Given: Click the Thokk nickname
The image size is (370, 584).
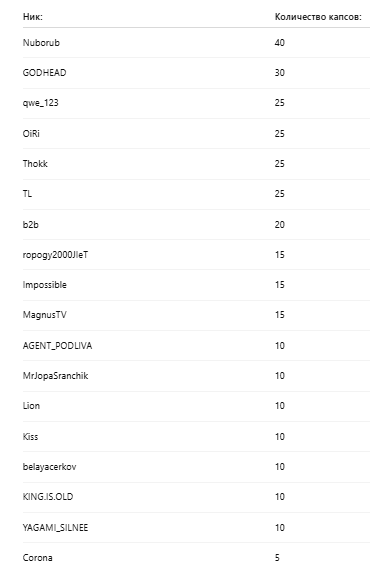Looking at the screenshot, I should (35, 164).
